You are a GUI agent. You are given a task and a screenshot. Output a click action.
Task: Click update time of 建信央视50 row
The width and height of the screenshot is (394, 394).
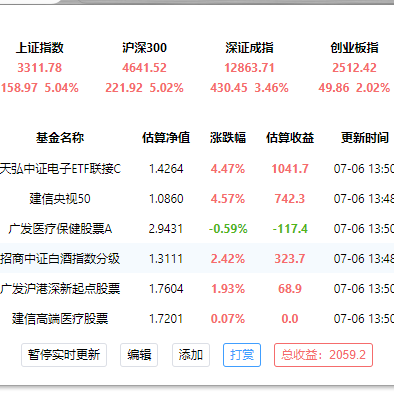point(364,199)
